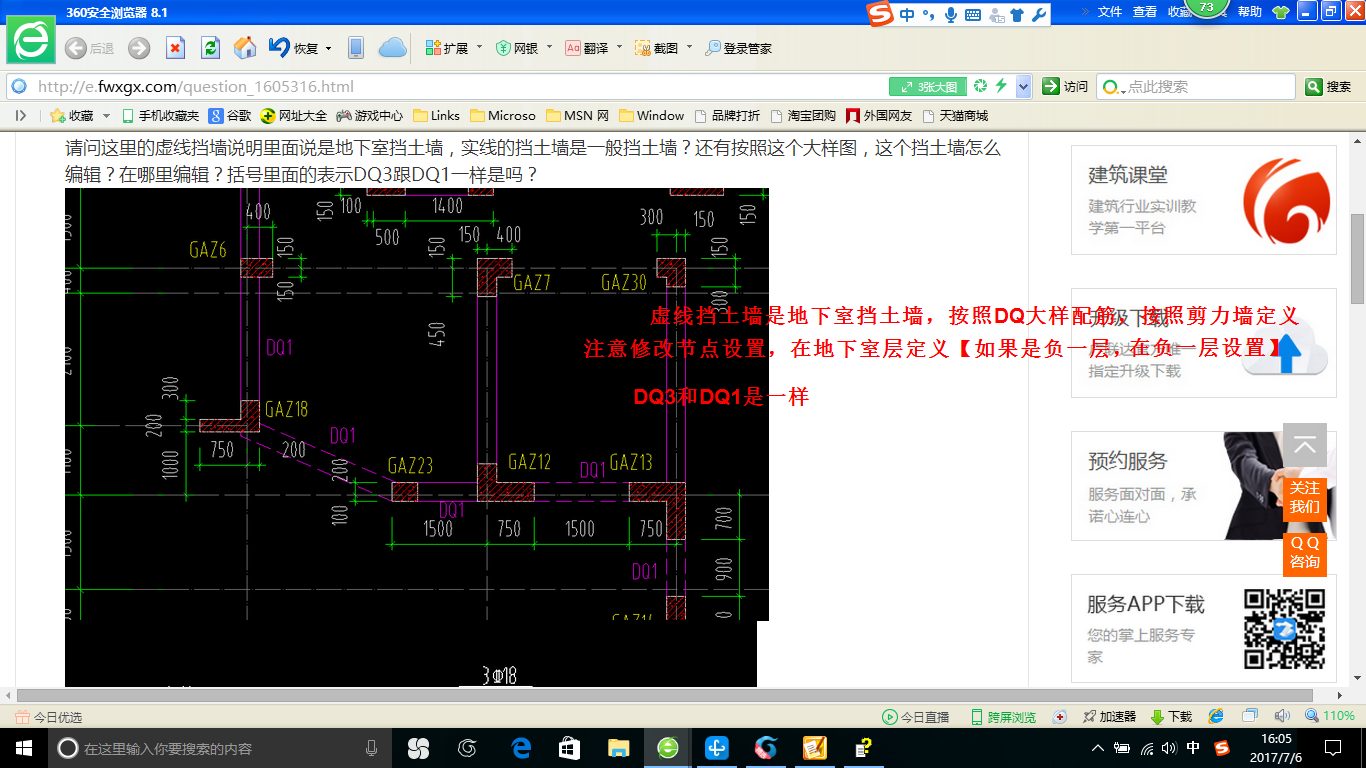Click the 跨屏浏览 status bar item
Viewport: 1366px width, 768px height.
click(x=1003, y=717)
